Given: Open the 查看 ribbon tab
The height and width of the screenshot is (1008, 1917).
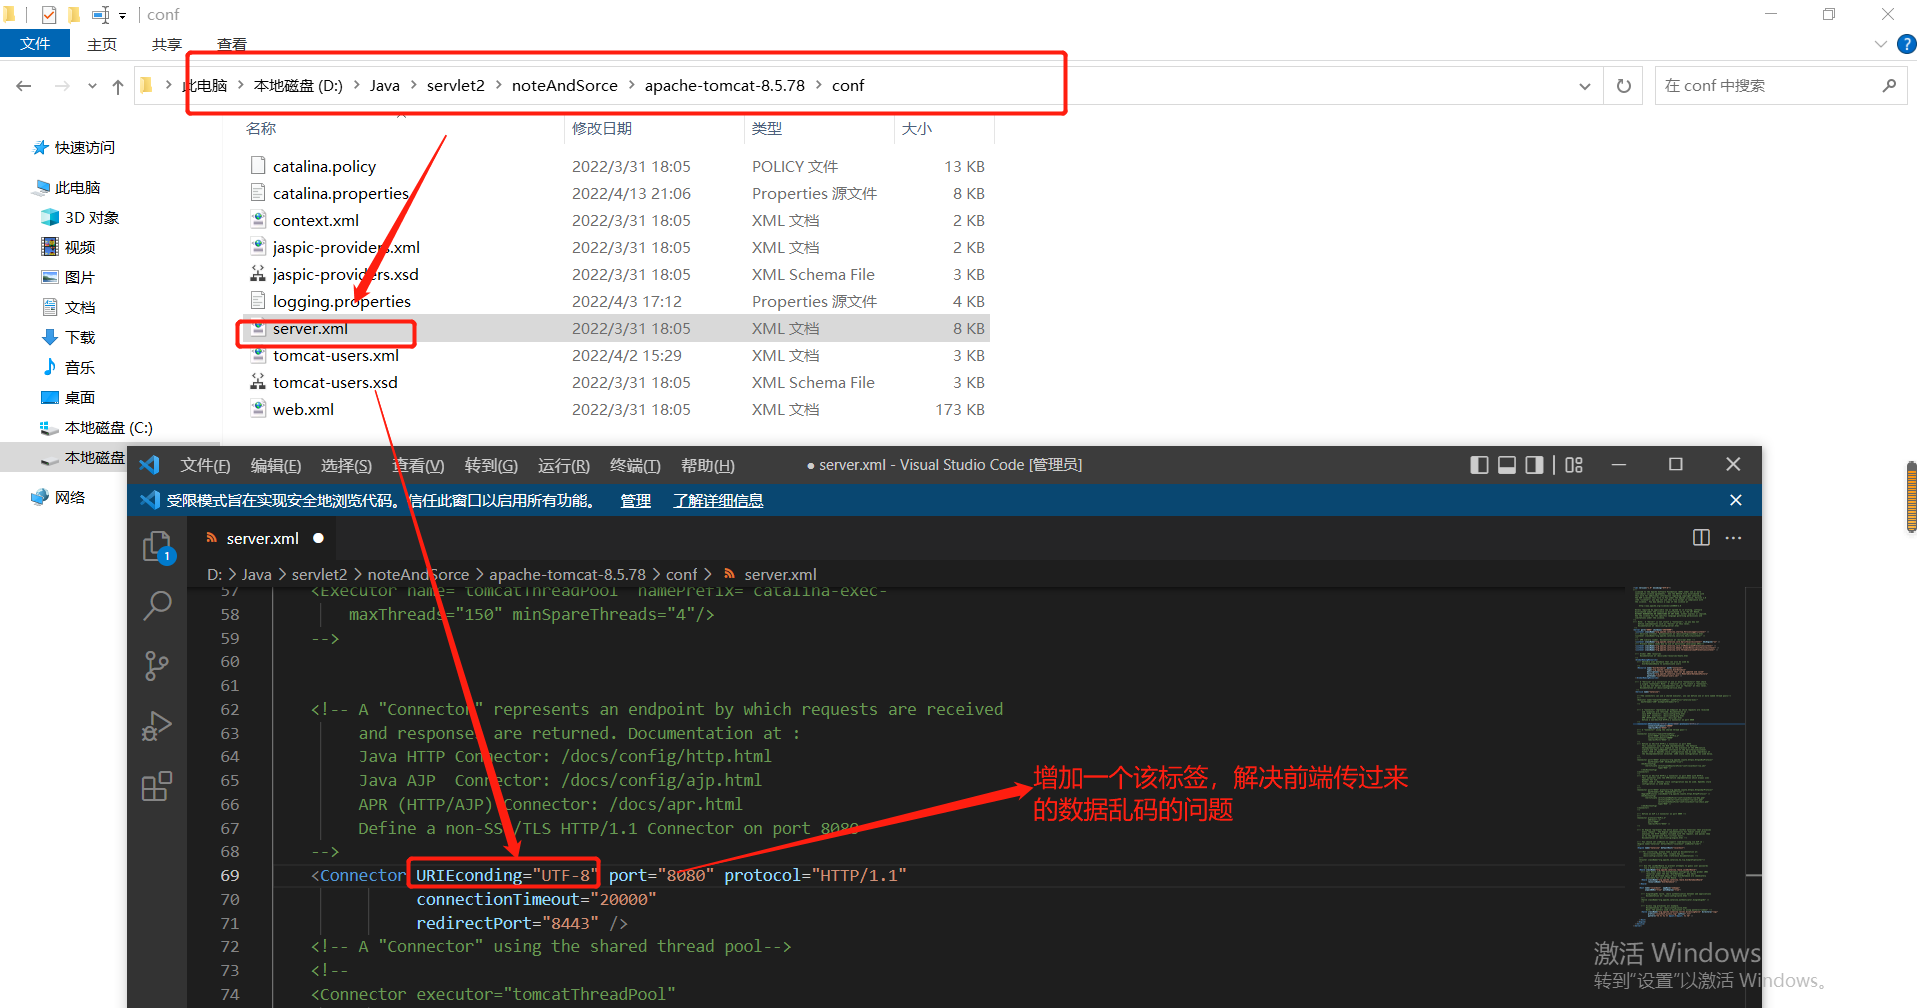Looking at the screenshot, I should tap(232, 44).
